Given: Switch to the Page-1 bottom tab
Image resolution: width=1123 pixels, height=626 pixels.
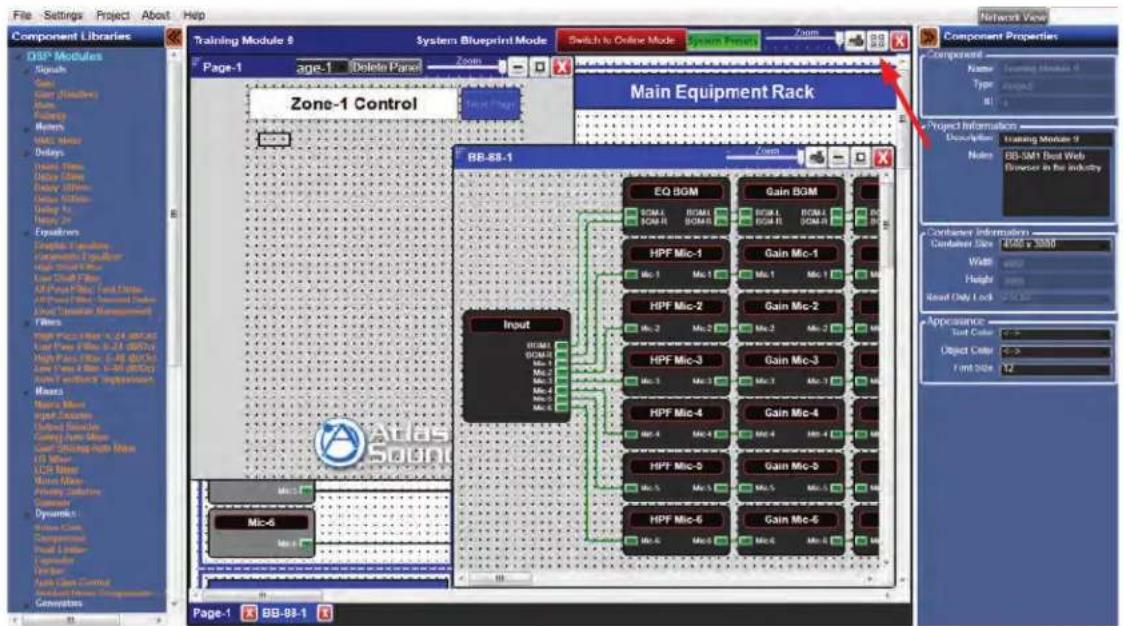Looking at the screenshot, I should click(212, 613).
